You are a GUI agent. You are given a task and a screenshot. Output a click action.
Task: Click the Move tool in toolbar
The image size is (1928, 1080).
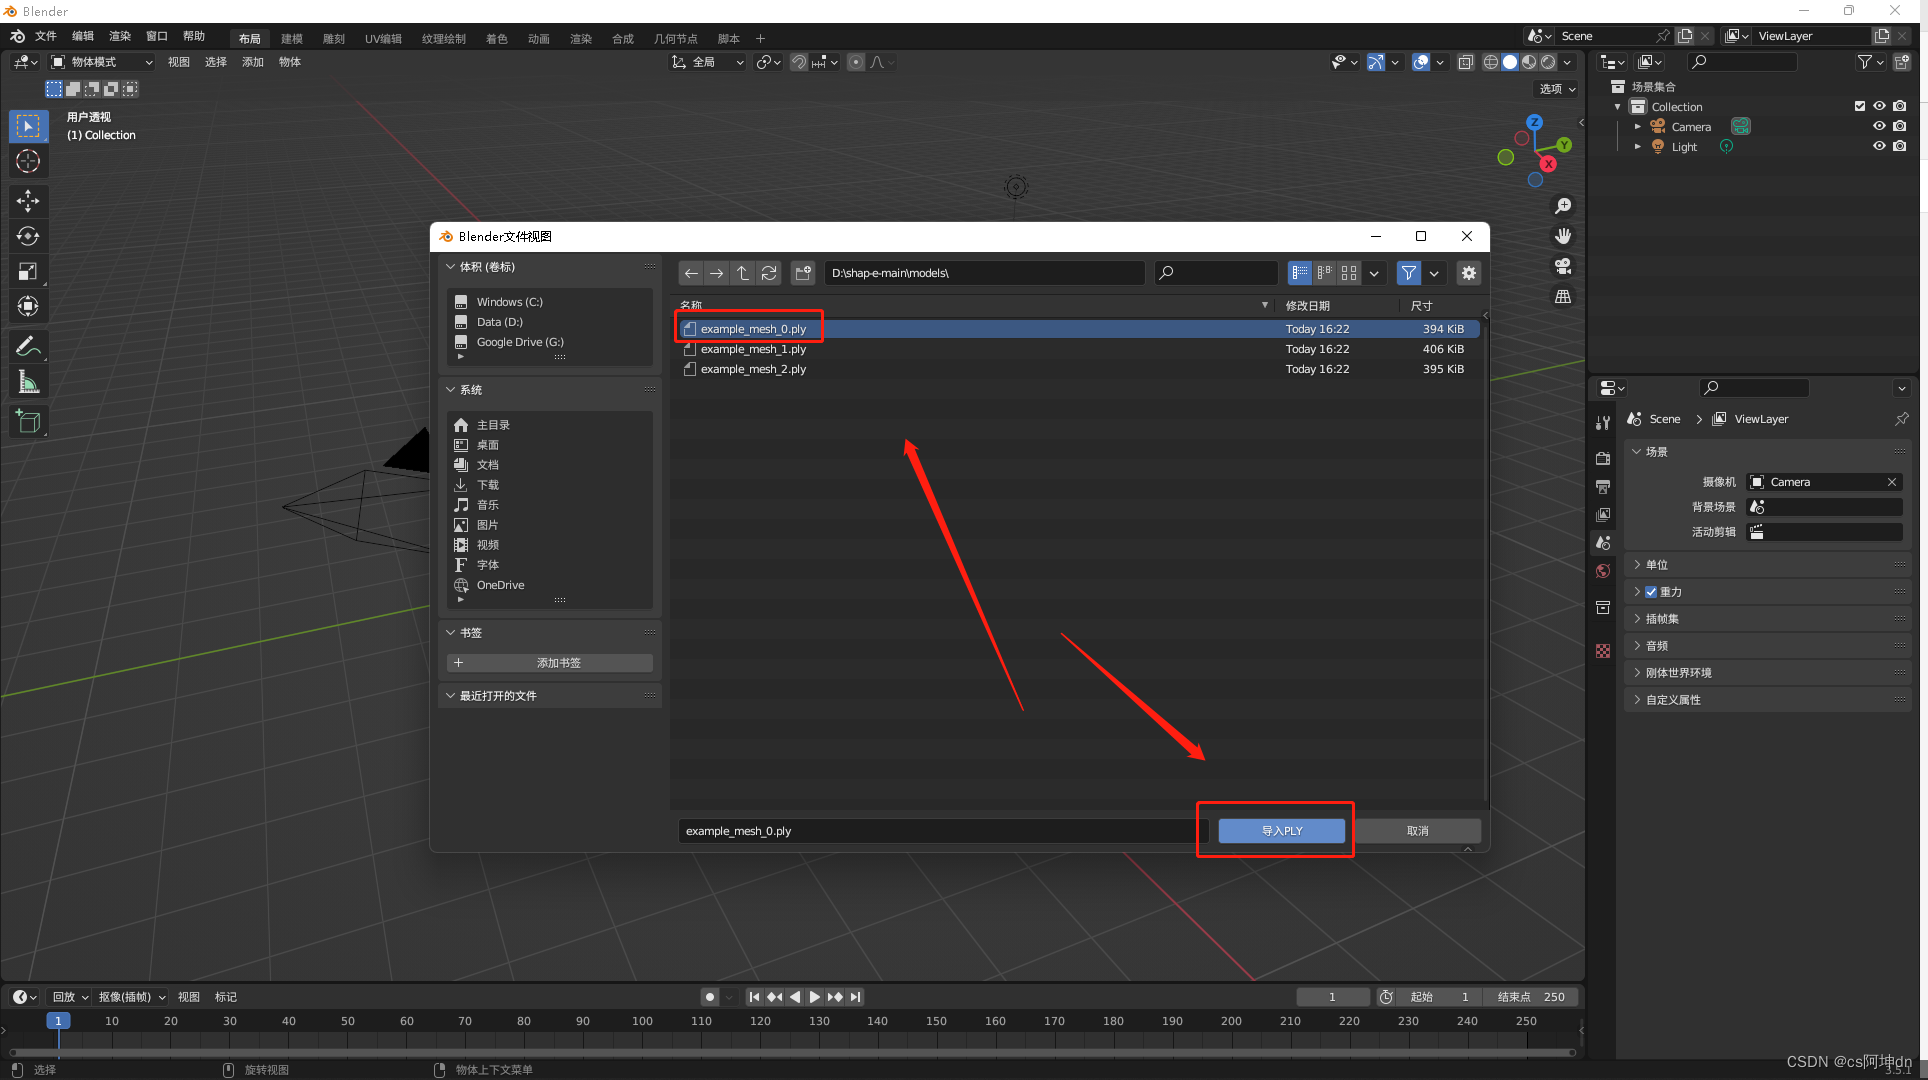pos(29,200)
